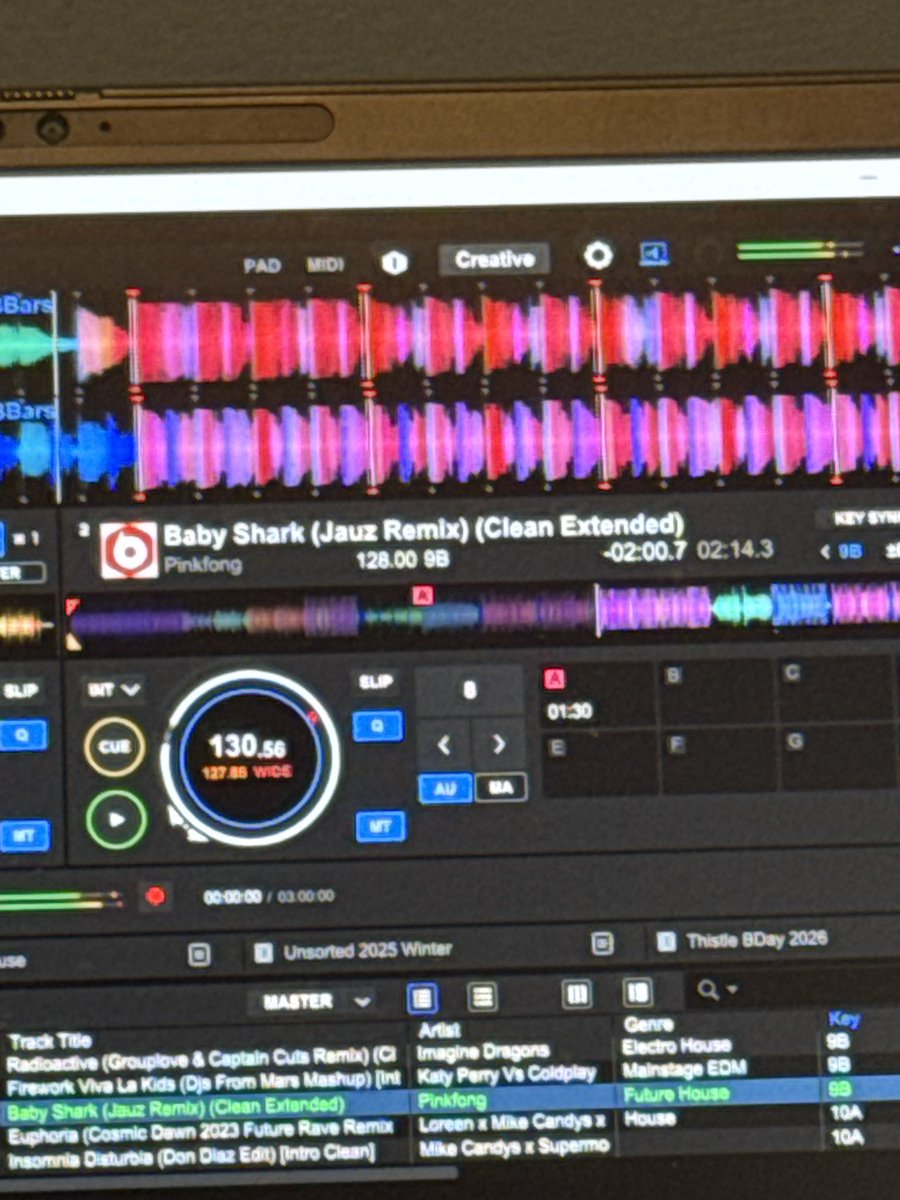
Task: Select MA manual loop mode
Action: coord(500,788)
